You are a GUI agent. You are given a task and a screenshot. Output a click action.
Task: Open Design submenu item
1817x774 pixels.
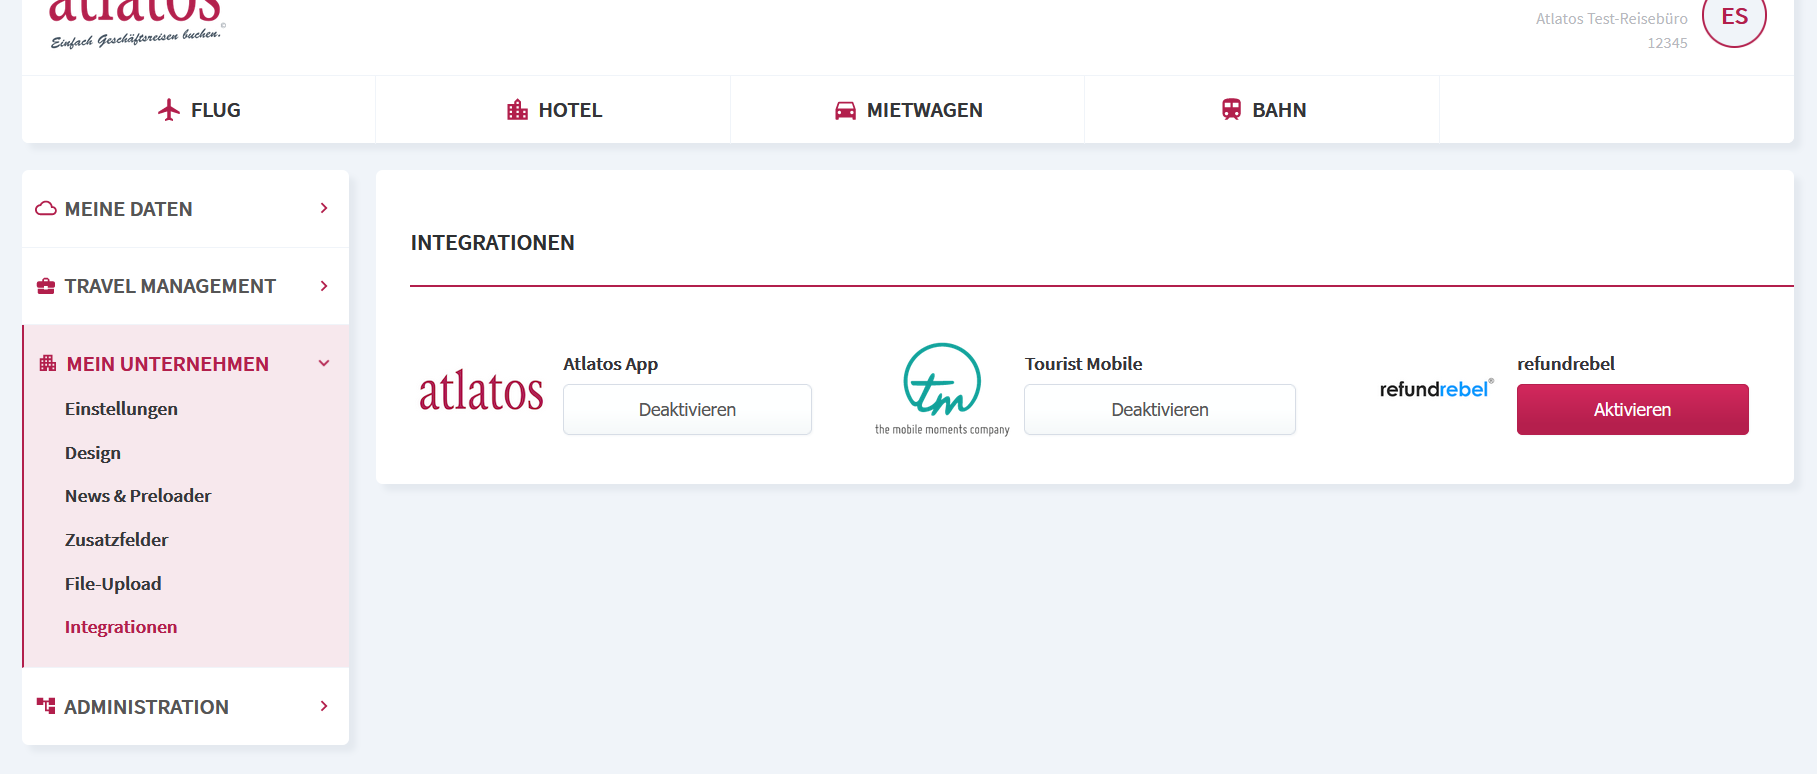tap(93, 453)
